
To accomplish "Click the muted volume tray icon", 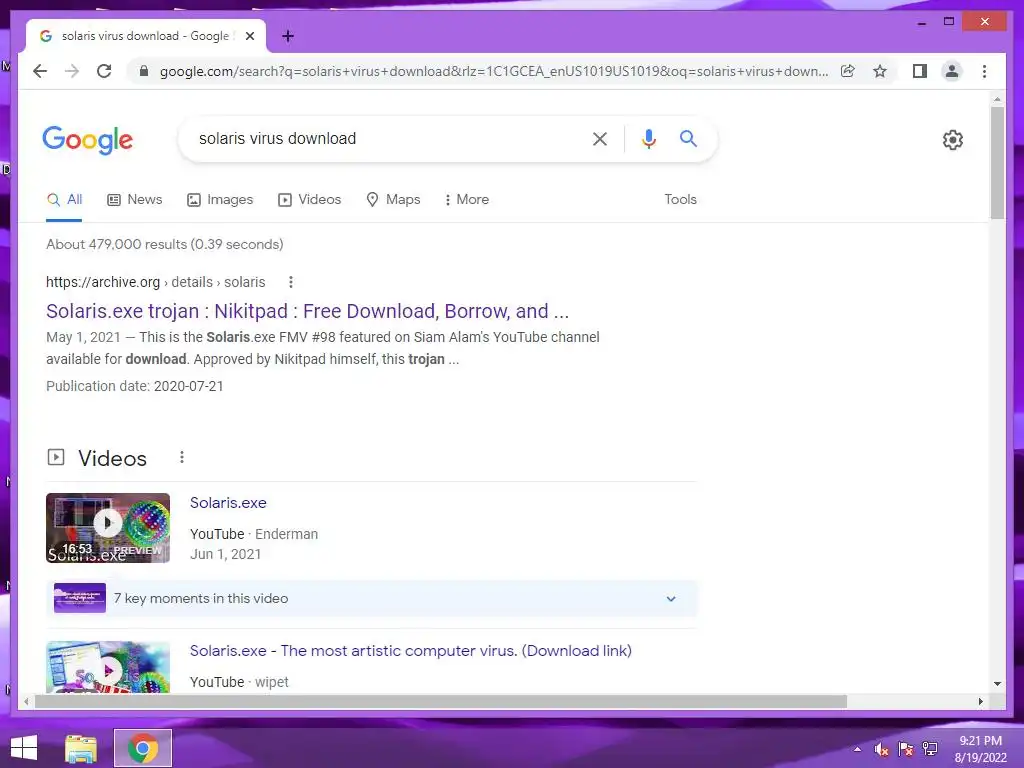I will (881, 749).
